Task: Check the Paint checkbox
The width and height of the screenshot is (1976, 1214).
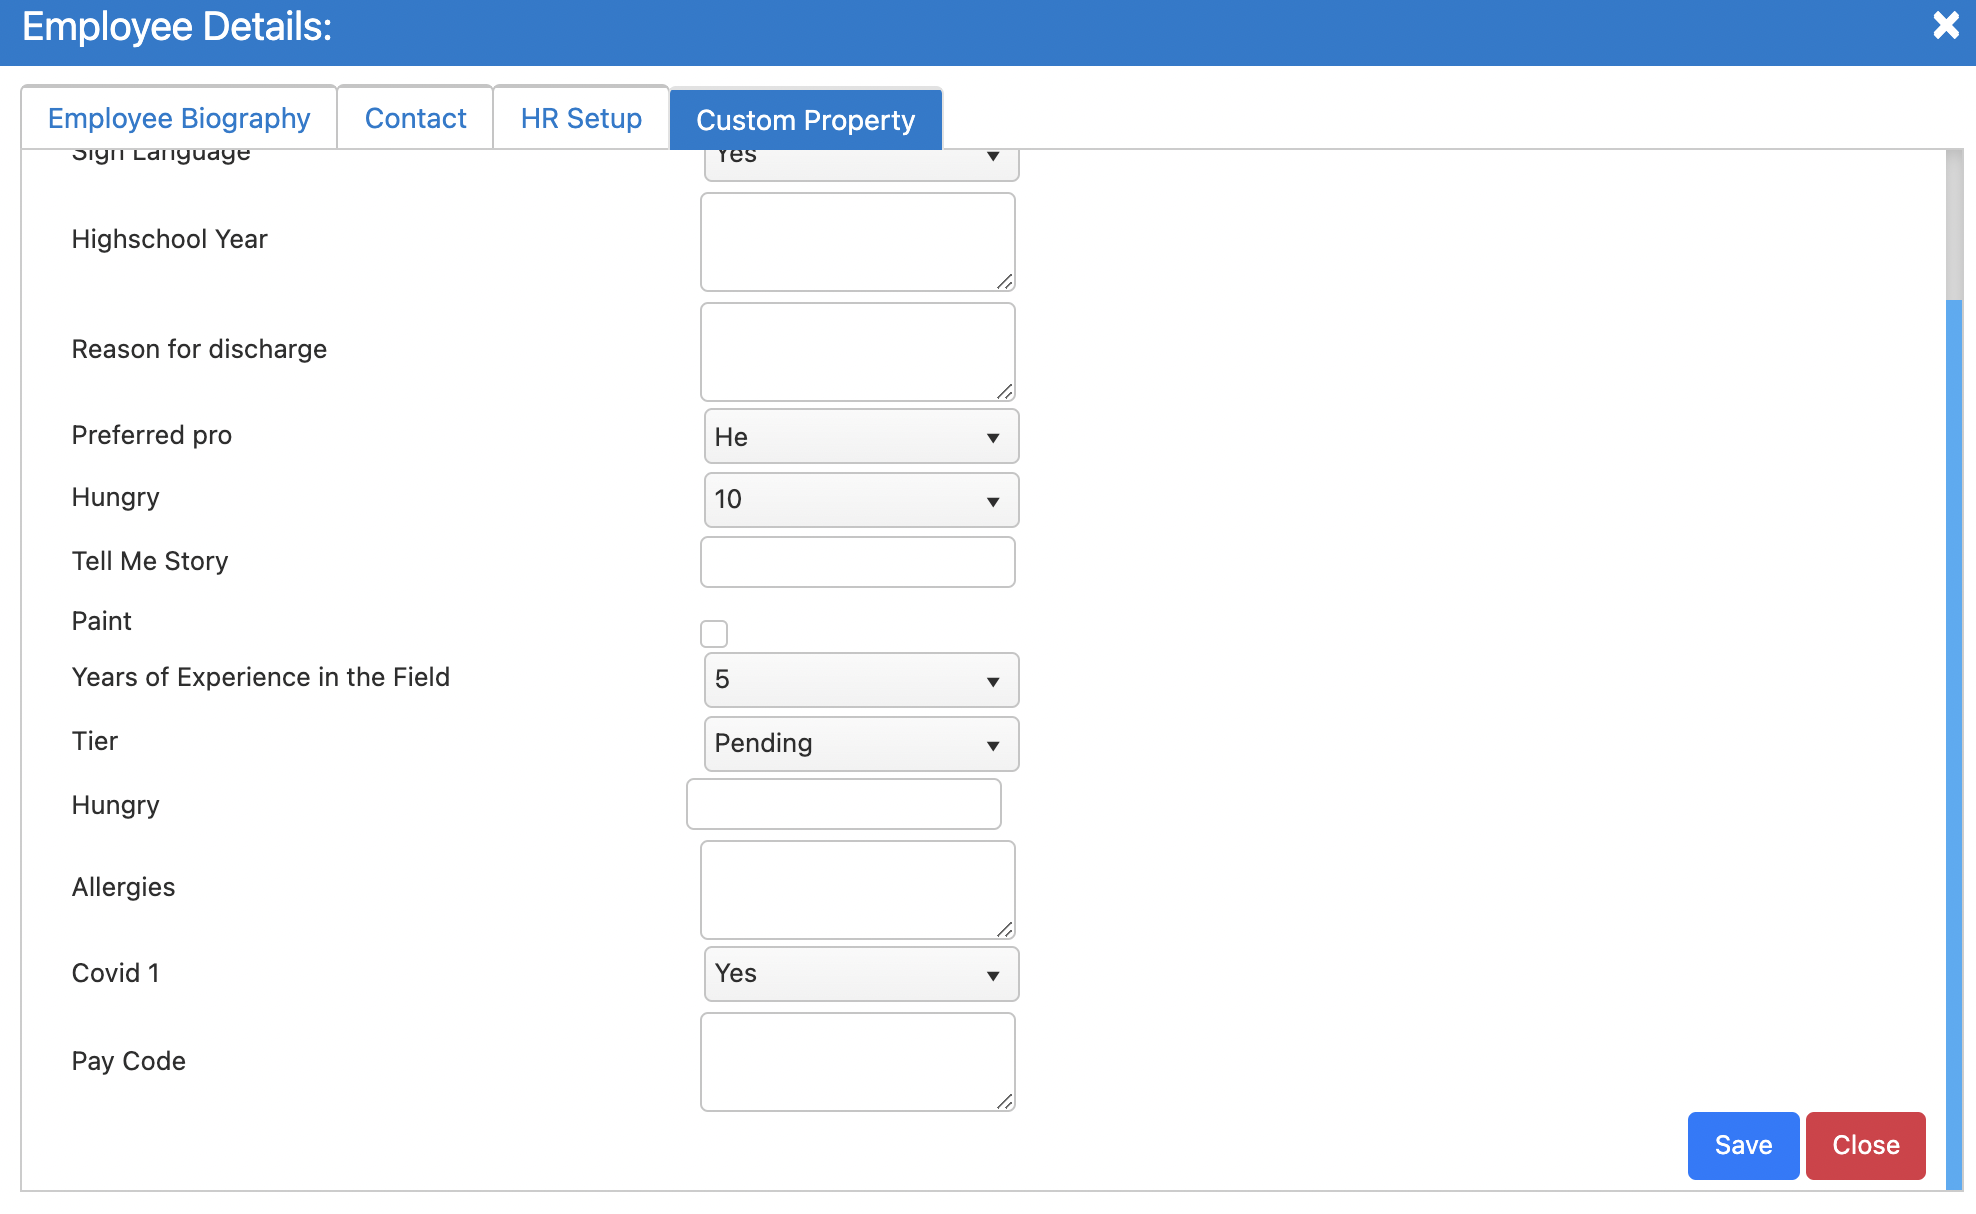Action: tap(714, 634)
